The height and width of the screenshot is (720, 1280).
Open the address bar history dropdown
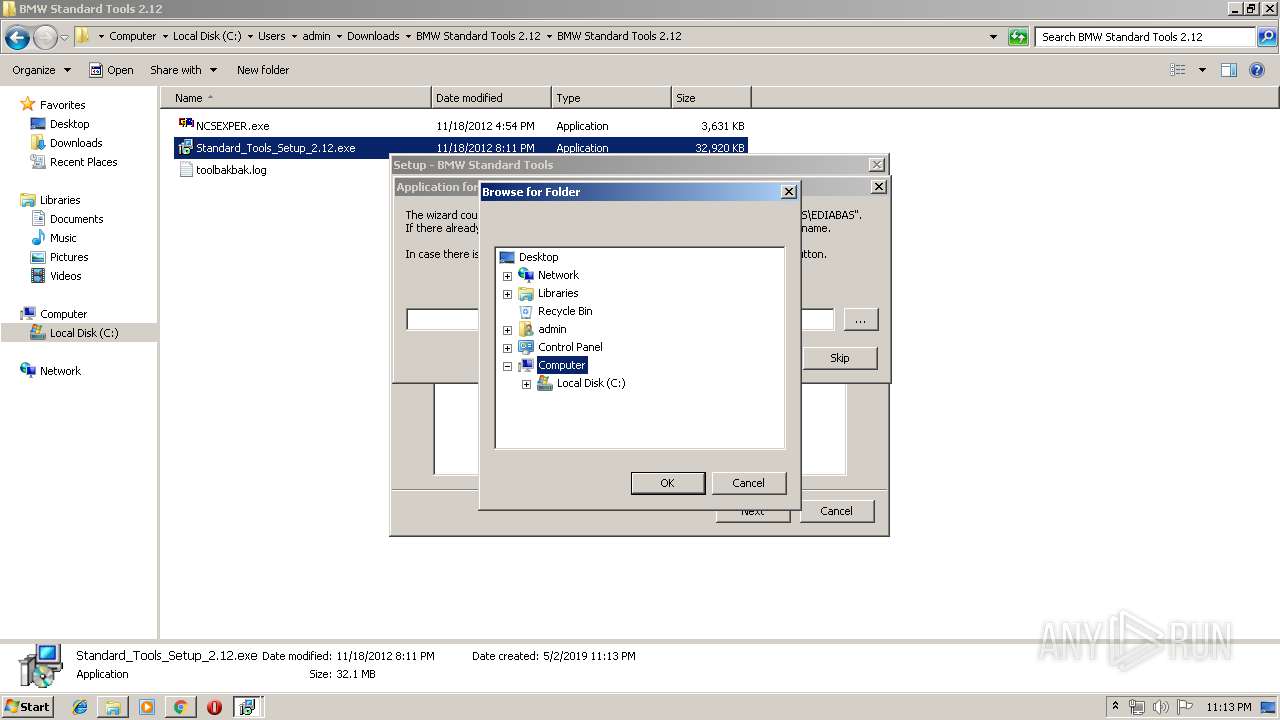point(993,37)
